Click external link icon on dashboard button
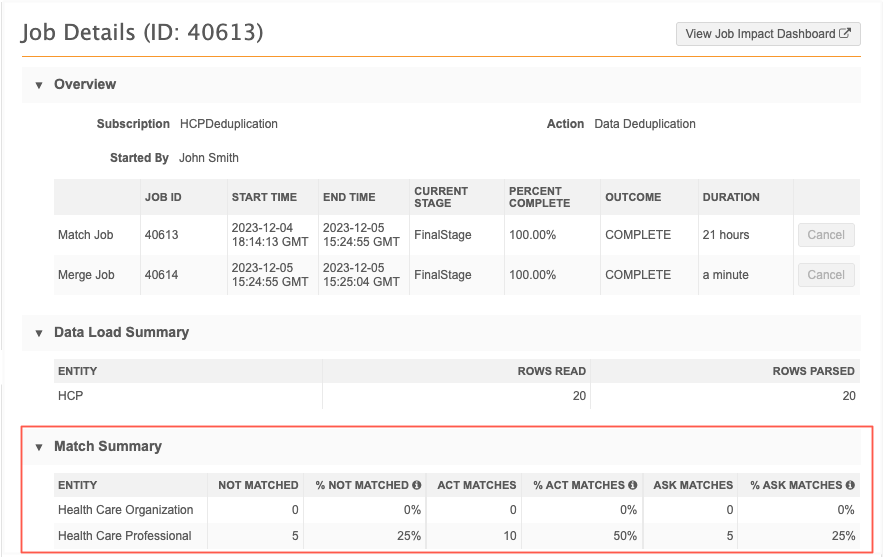Image resolution: width=883 pixels, height=558 pixels. (x=845, y=34)
